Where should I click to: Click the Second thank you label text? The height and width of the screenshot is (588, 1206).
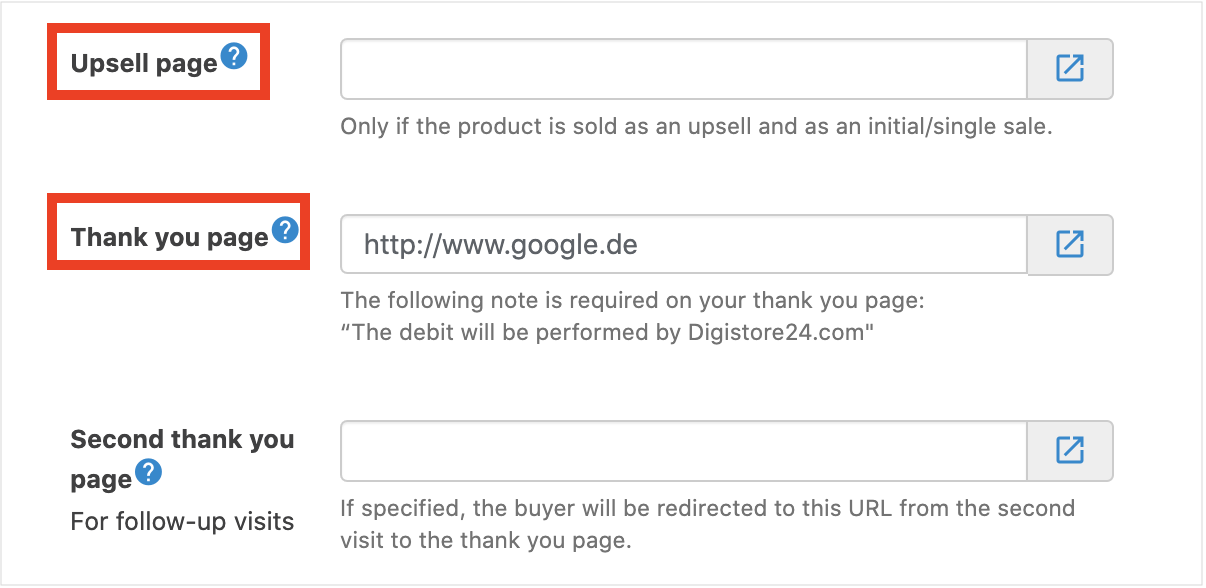click(x=182, y=440)
